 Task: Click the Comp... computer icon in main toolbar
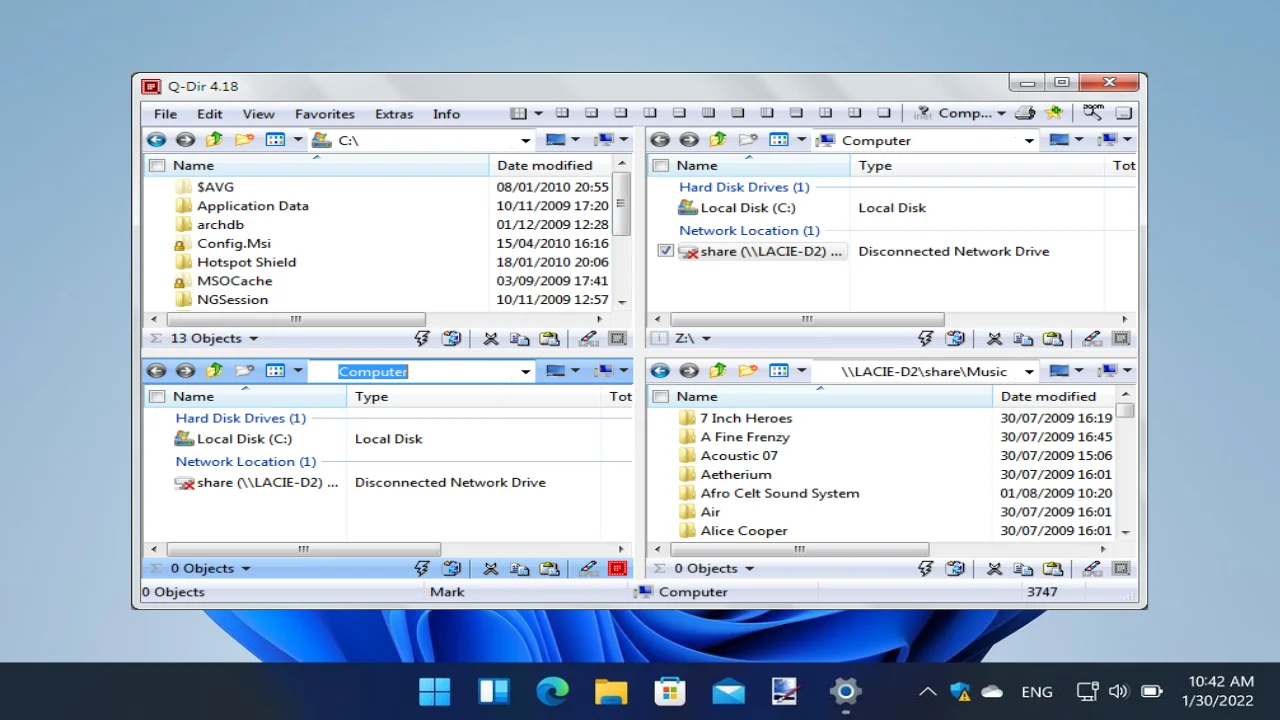[923, 113]
